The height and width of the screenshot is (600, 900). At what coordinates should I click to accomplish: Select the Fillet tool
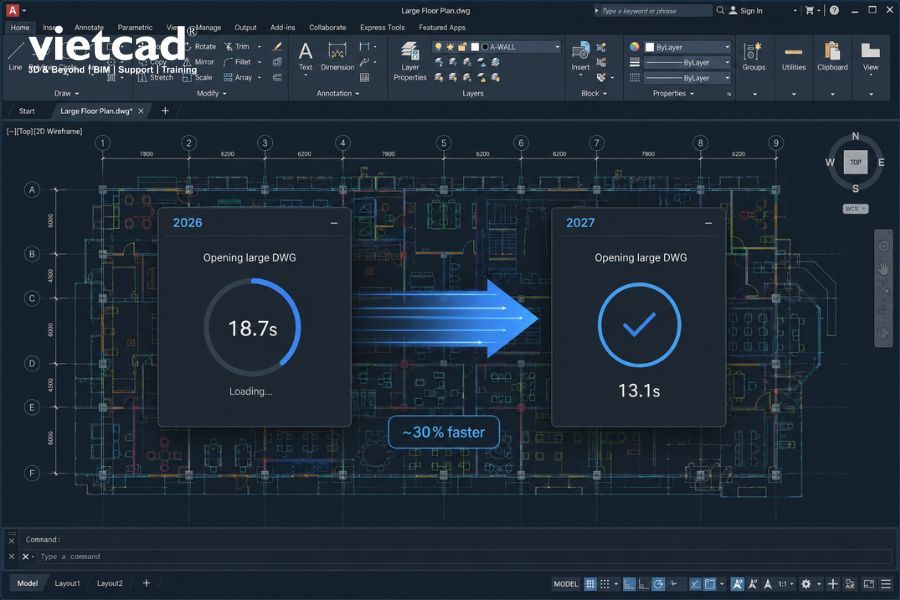[238, 61]
